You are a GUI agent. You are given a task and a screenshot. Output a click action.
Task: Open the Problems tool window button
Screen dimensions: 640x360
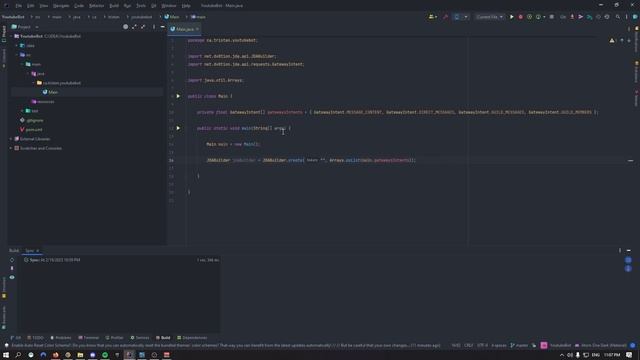[60, 338]
